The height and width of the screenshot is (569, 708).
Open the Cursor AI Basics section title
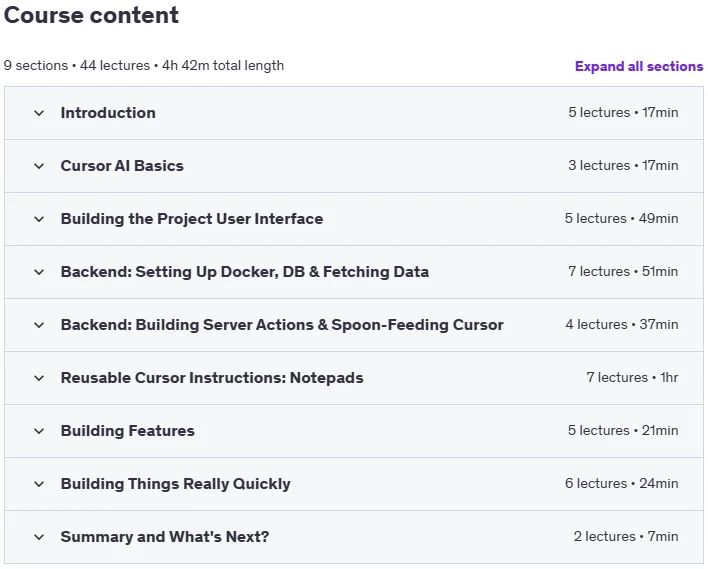pos(122,166)
